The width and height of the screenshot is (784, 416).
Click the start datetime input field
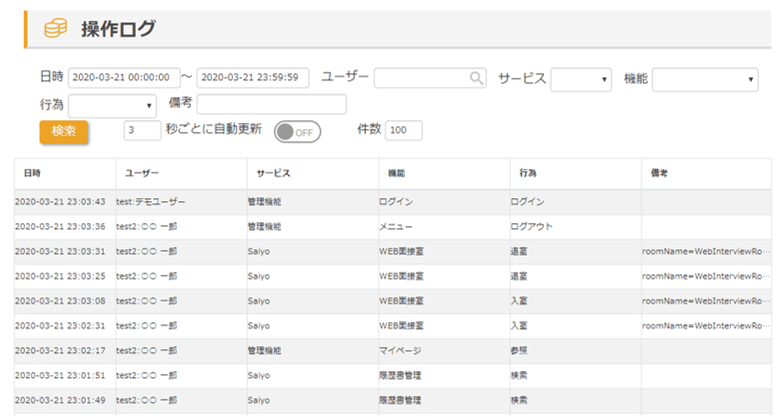pos(124,78)
